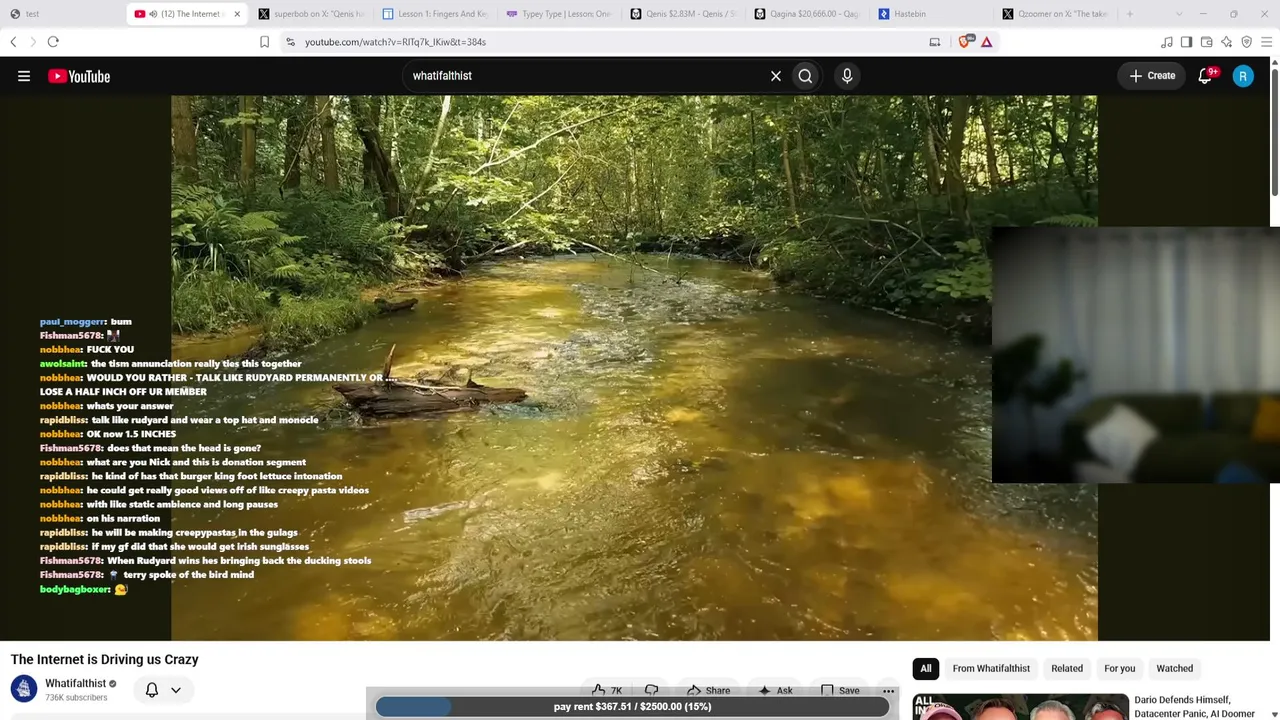Screen dimensions: 1280x720
Task: Like the video
Action: tap(607, 690)
